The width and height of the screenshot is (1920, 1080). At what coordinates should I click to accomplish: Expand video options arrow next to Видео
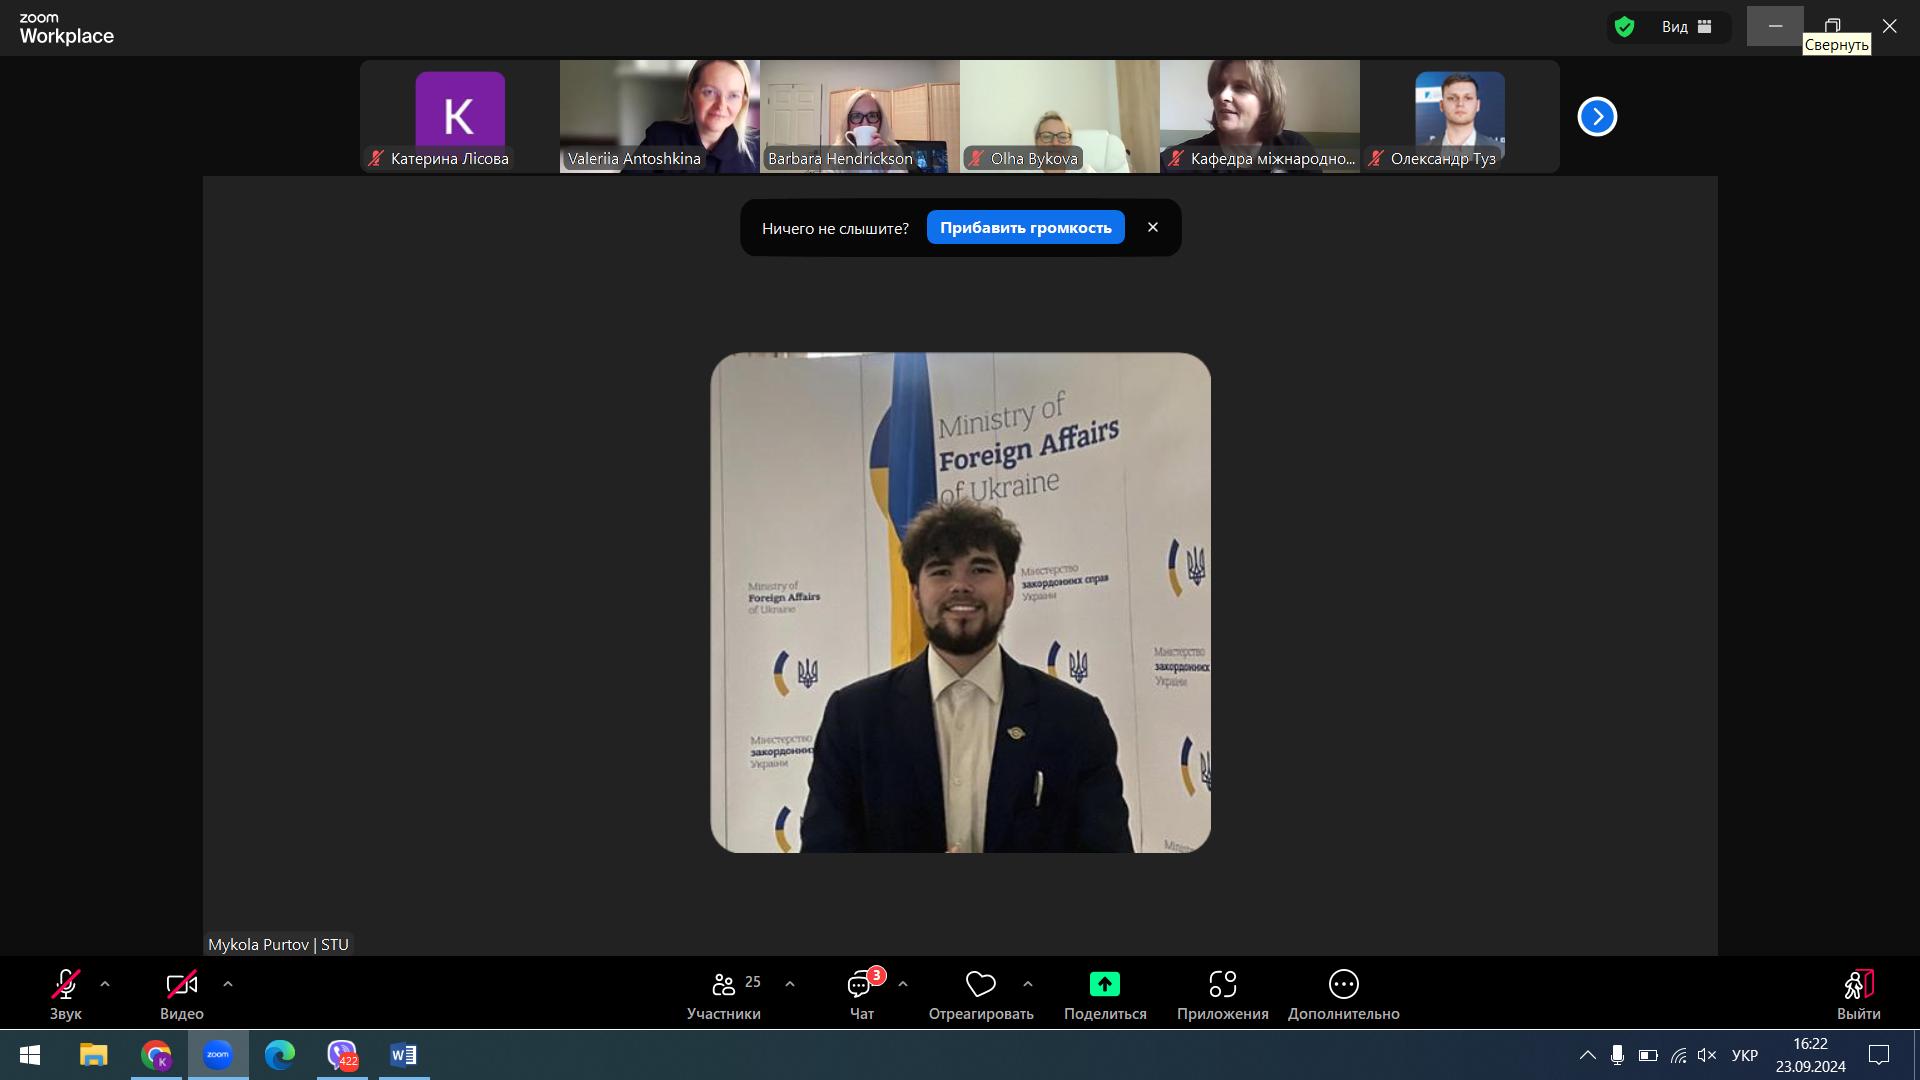pos(228,984)
